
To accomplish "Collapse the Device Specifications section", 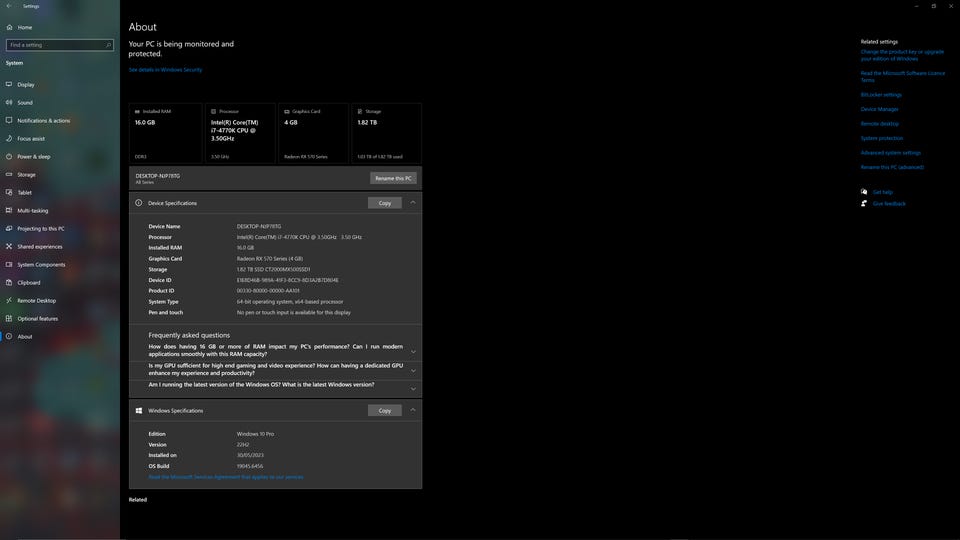I will point(413,203).
